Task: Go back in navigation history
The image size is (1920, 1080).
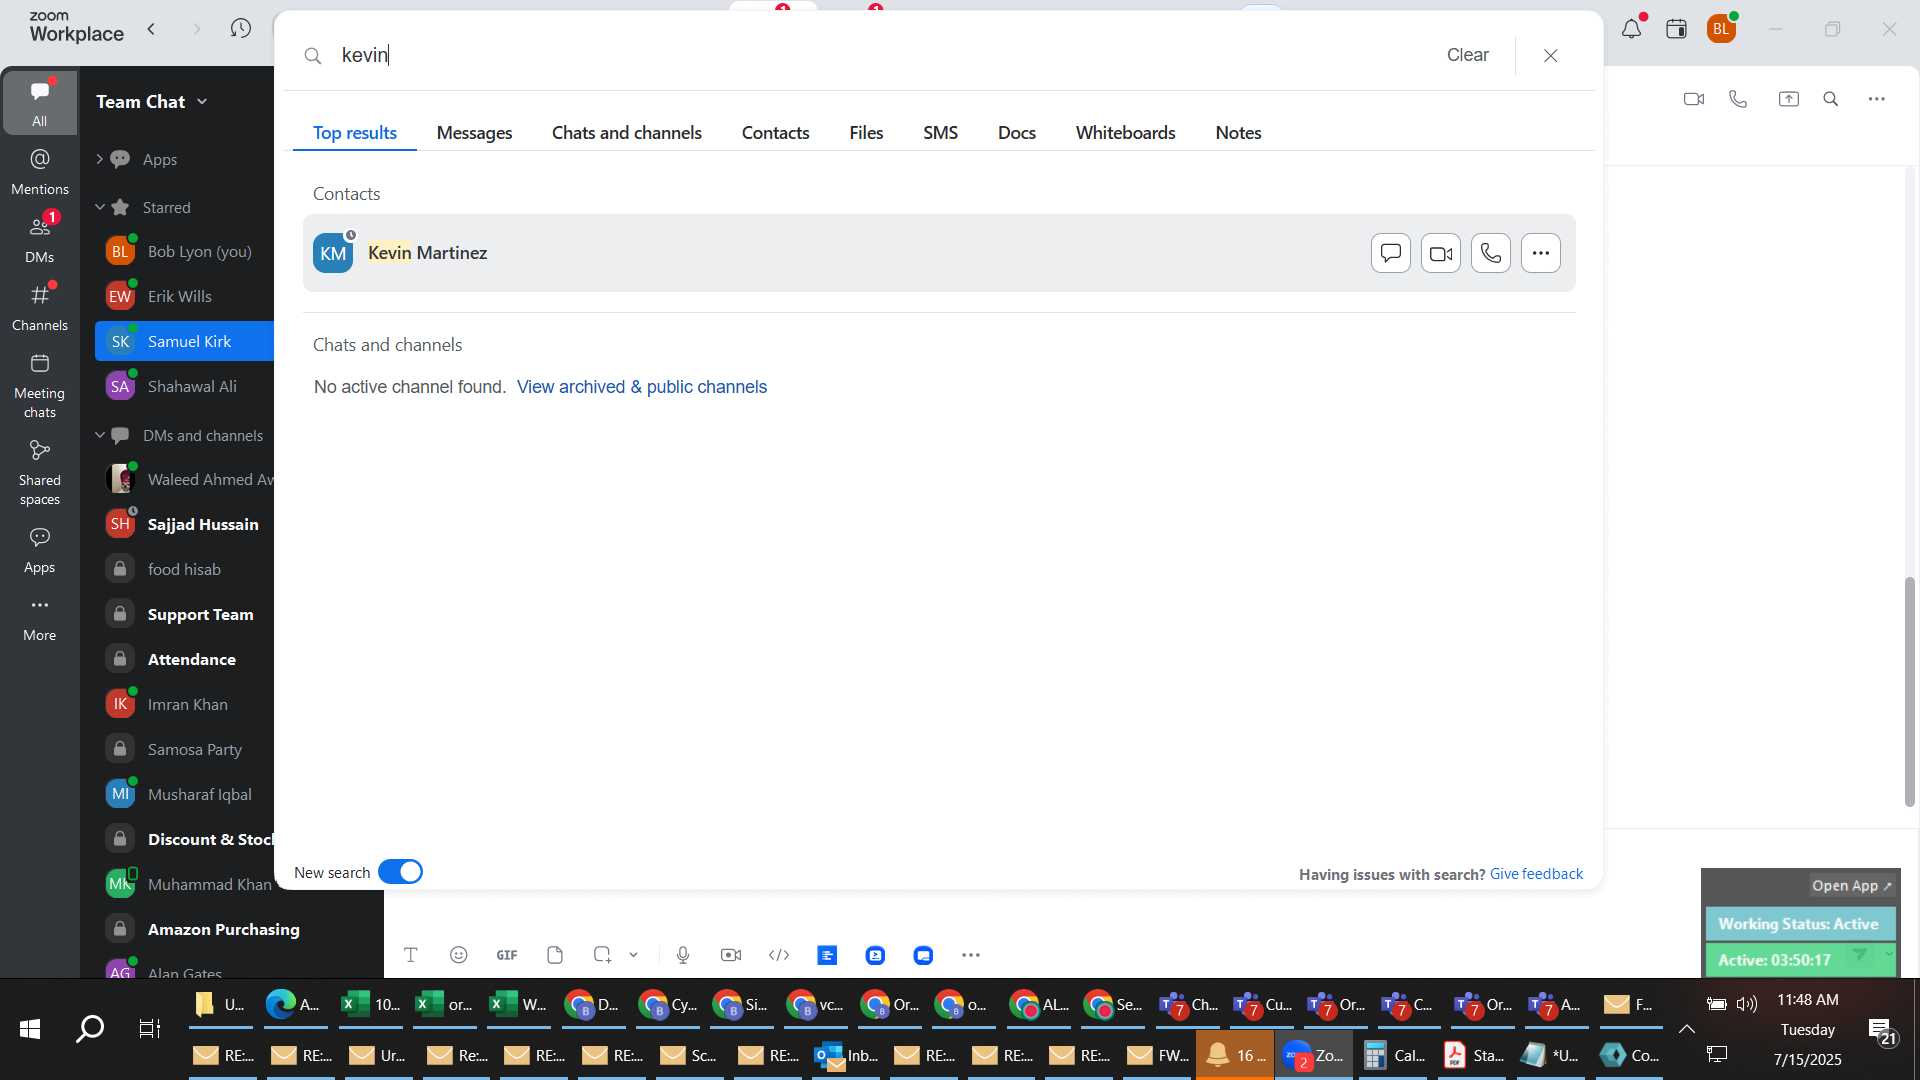Action: click(x=151, y=29)
